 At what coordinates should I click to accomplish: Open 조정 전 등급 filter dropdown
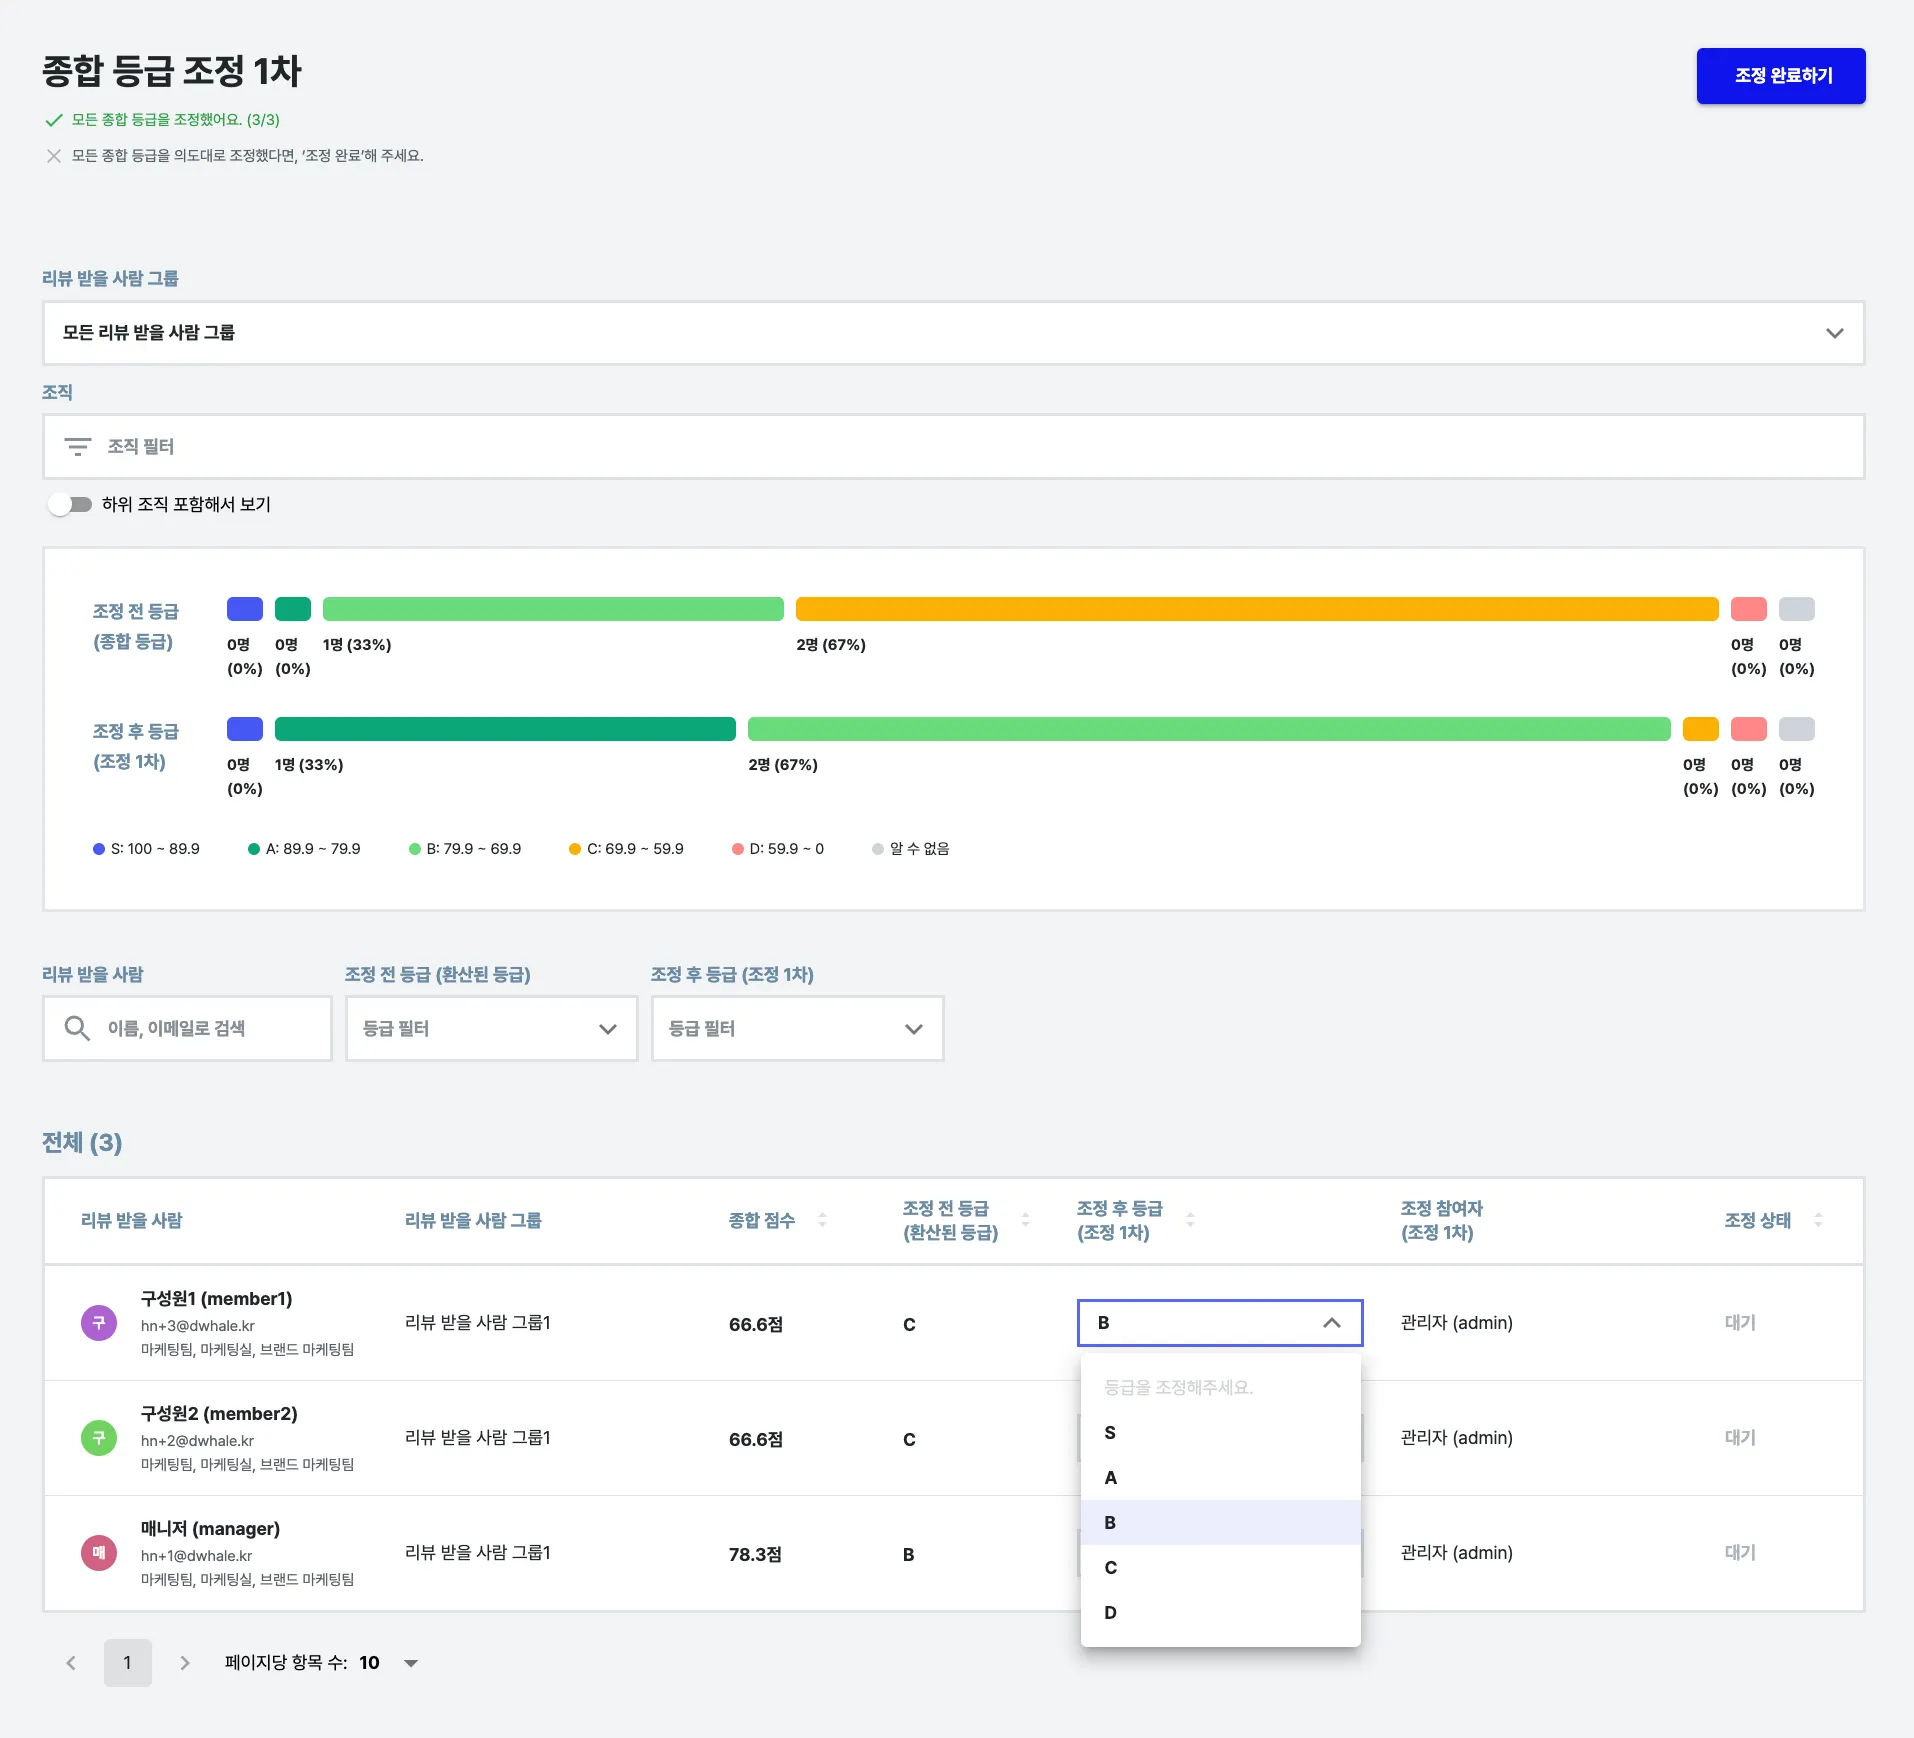(491, 1028)
